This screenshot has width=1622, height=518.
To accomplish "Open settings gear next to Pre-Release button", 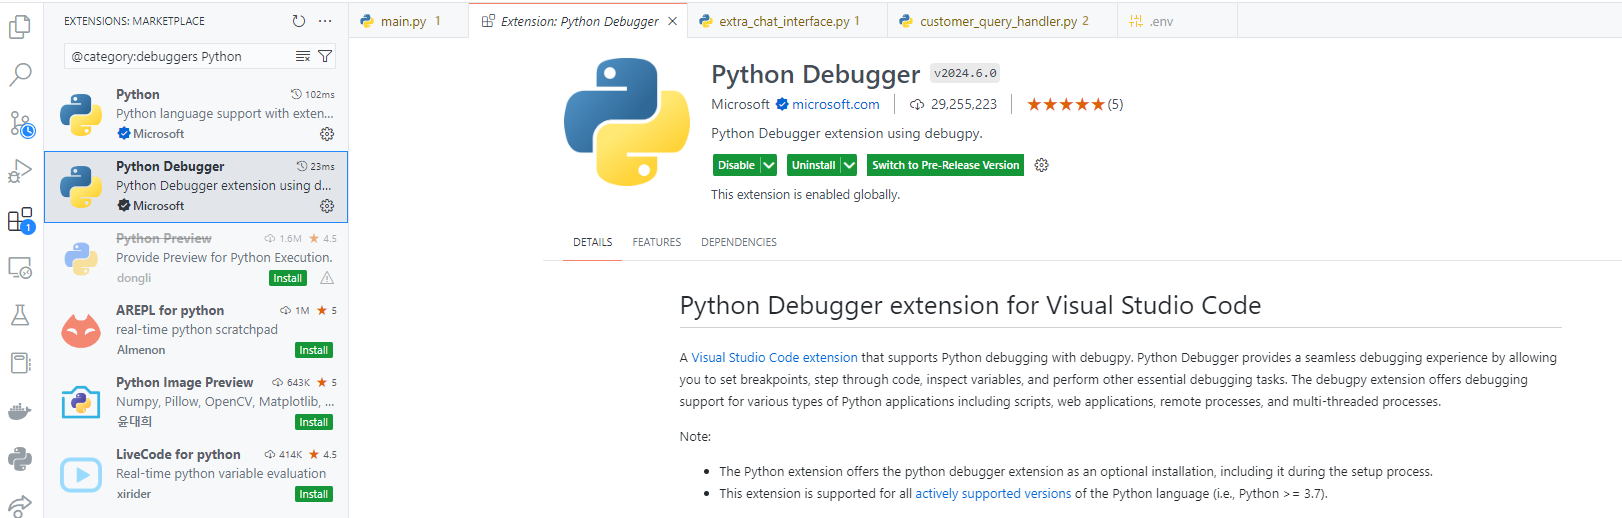I will click(x=1041, y=165).
